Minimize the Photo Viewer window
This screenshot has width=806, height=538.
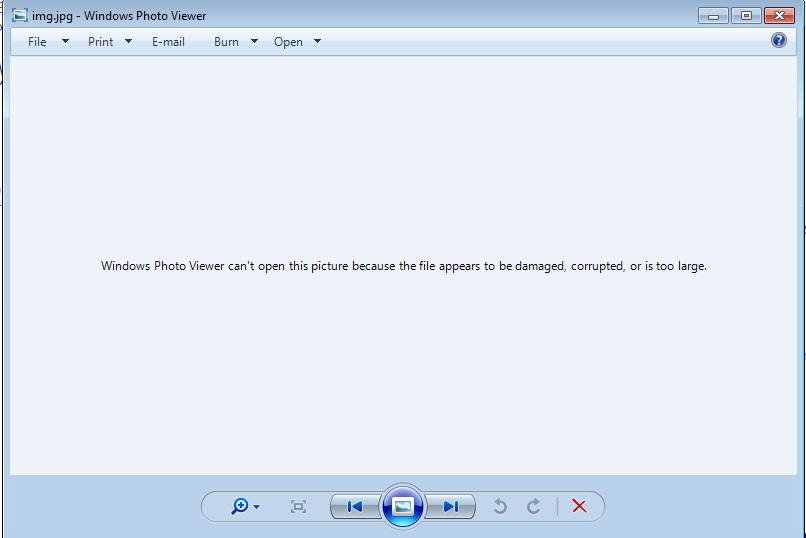[713, 16]
